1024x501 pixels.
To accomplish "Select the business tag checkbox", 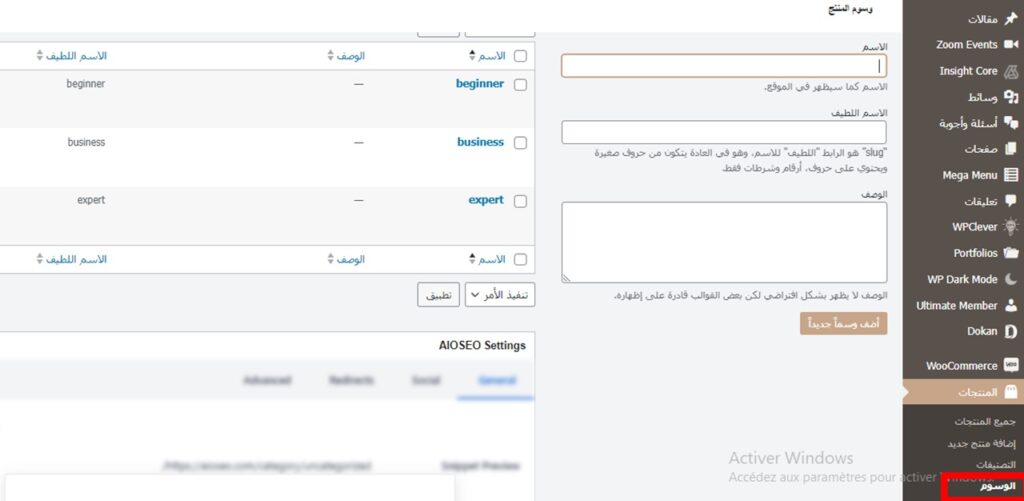I will tap(520, 143).
